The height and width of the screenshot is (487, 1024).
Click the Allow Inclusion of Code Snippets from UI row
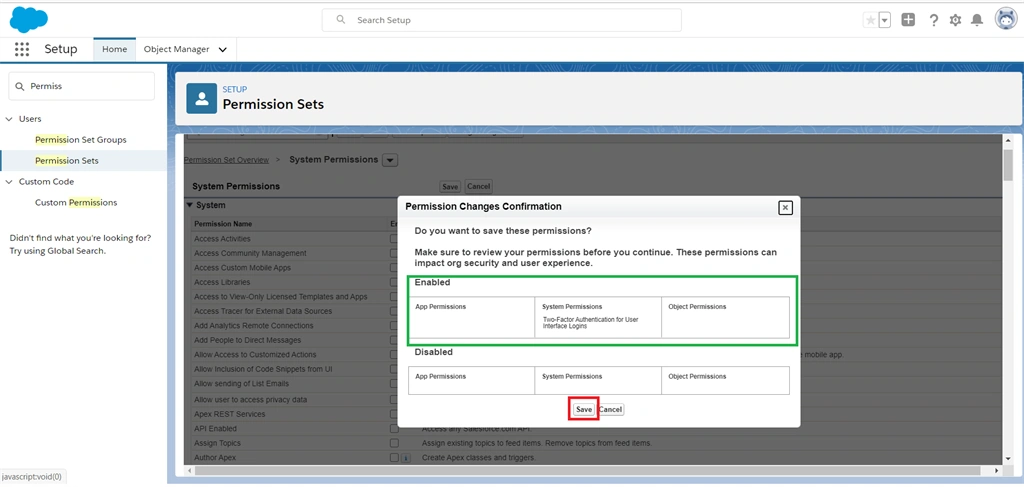[263, 369]
